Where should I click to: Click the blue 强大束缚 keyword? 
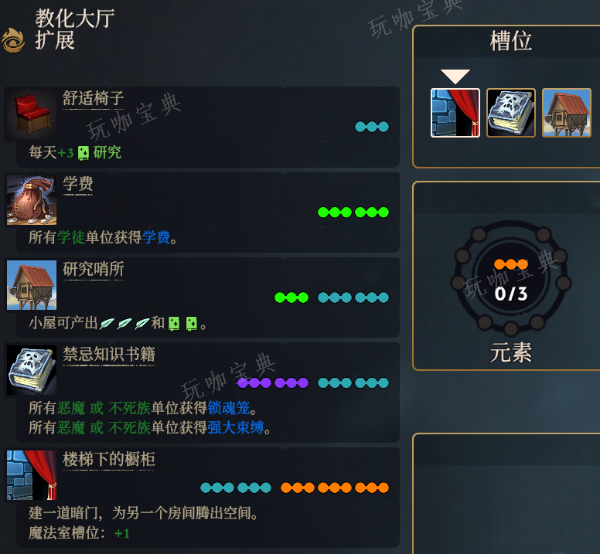(x=236, y=428)
